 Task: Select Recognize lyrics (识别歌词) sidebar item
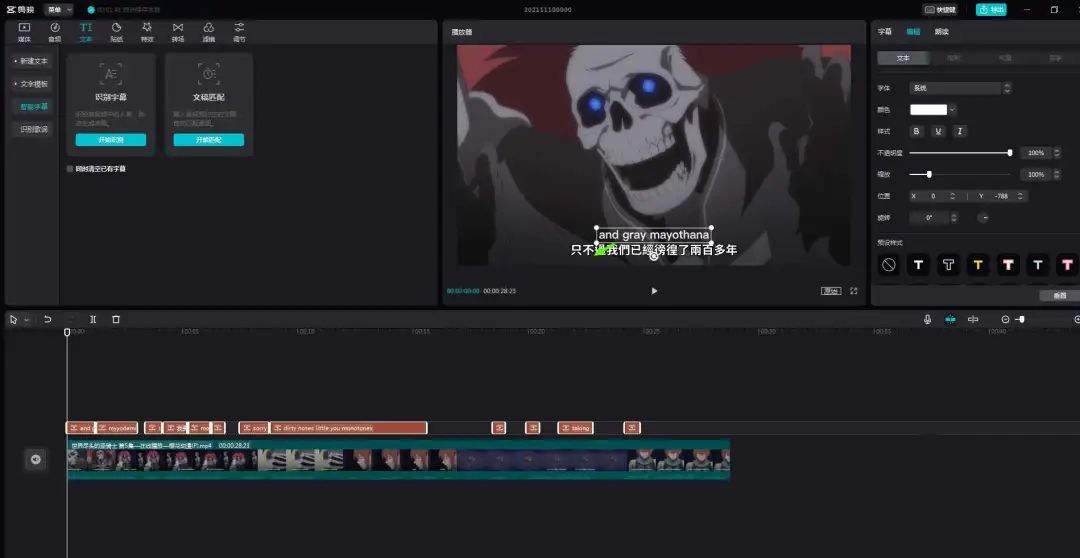[32, 130]
